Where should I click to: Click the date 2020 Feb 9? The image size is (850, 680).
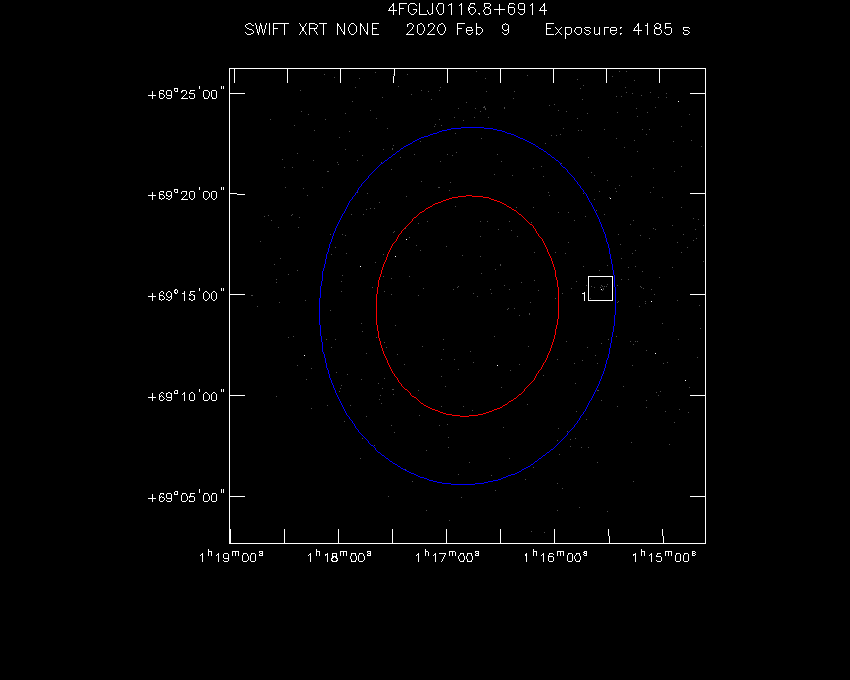tap(458, 29)
